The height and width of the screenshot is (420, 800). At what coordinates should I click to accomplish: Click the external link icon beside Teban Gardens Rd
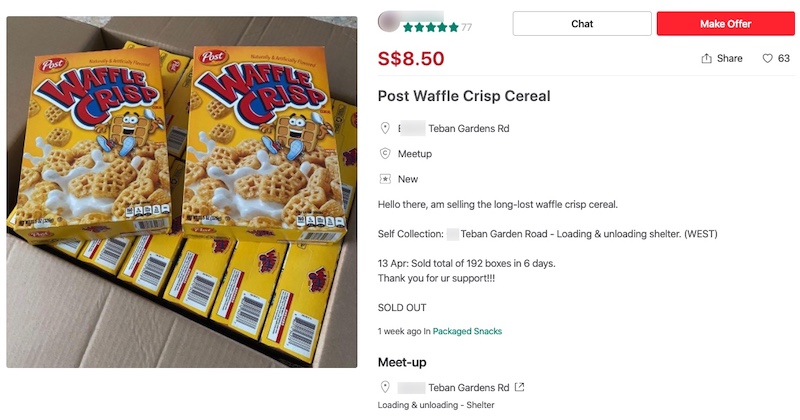tap(519, 387)
